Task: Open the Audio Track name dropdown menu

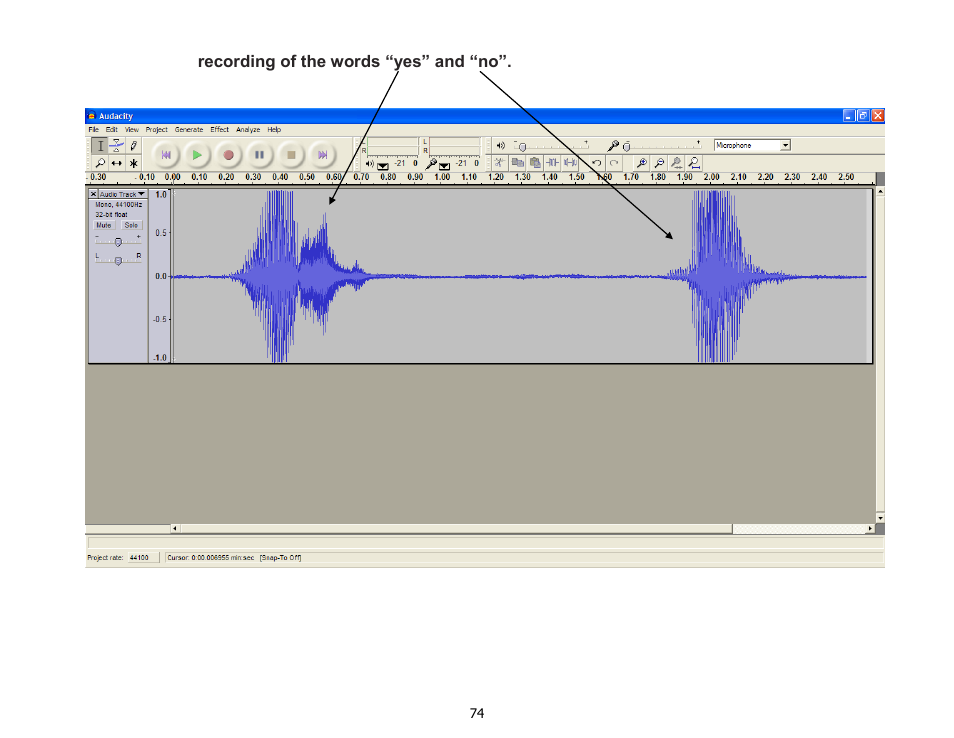Action: tap(122, 194)
